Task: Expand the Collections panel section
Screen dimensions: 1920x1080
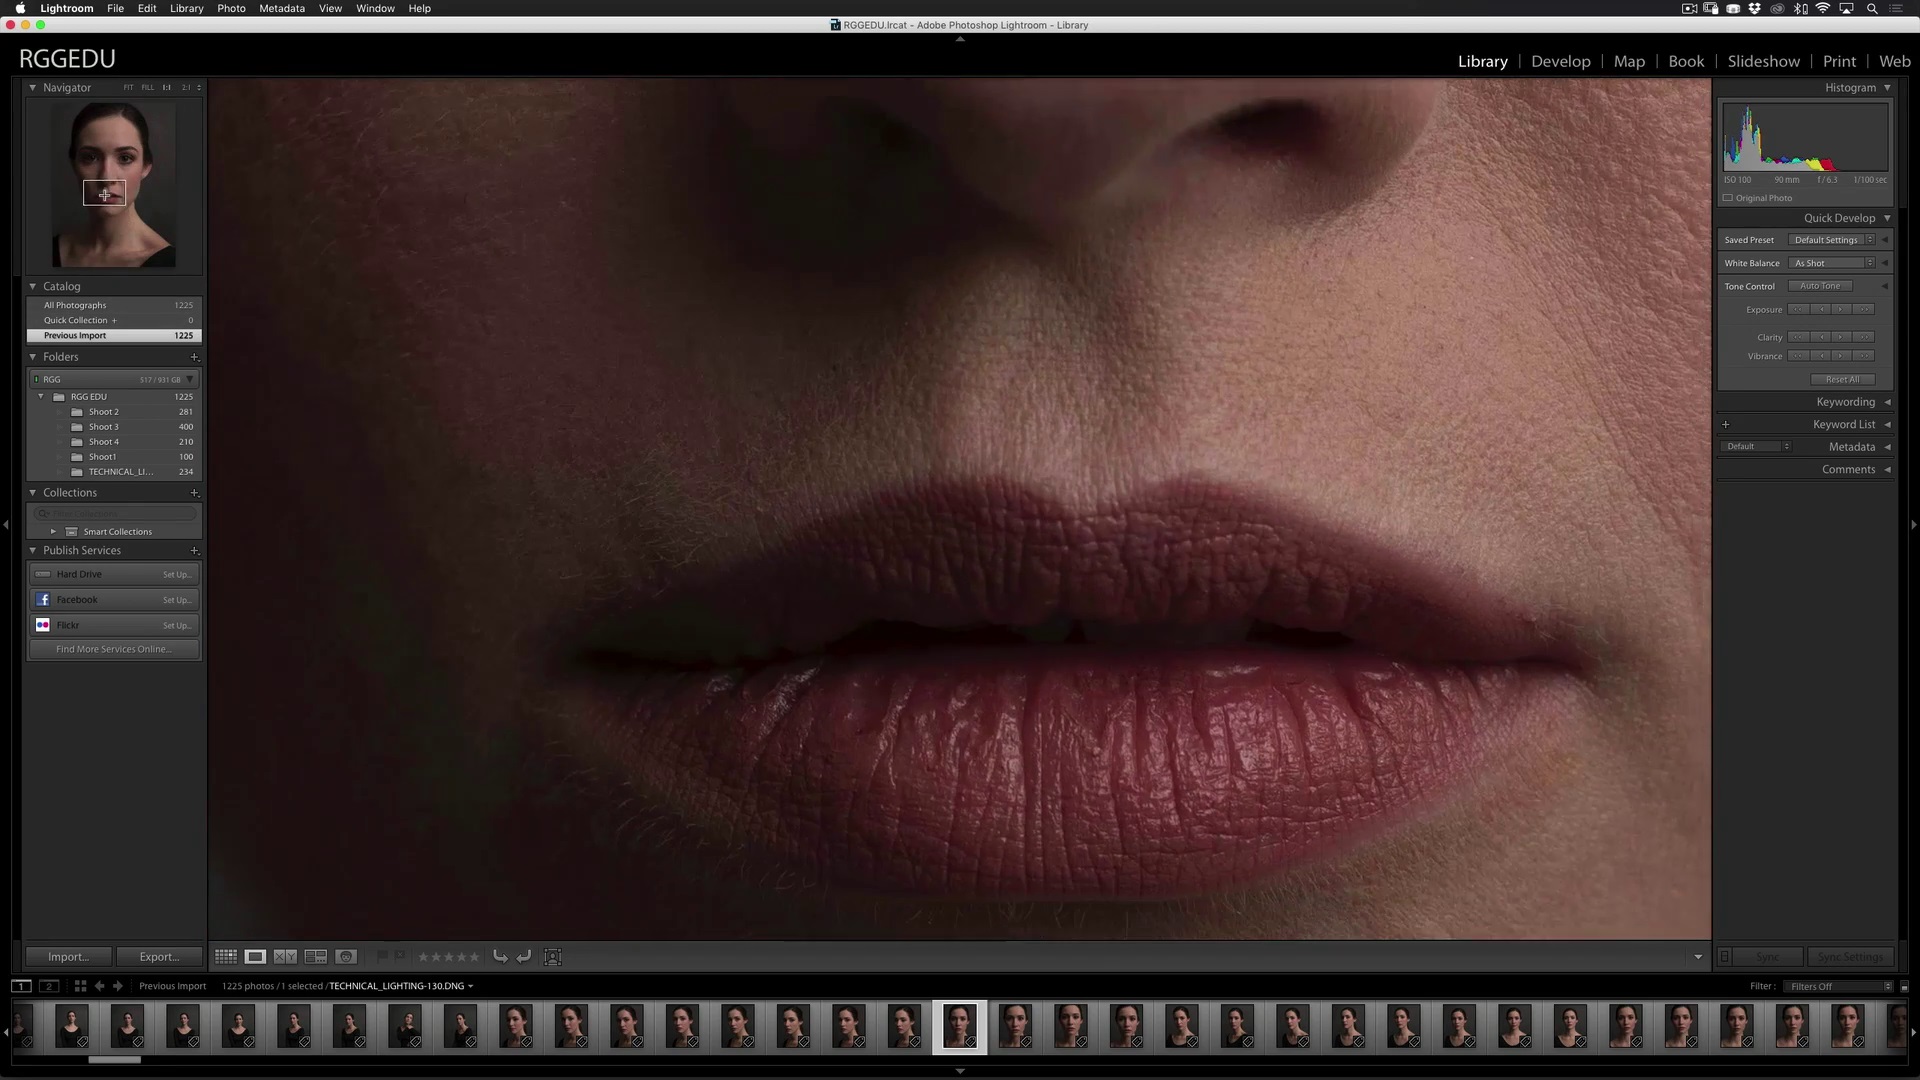Action: point(32,492)
